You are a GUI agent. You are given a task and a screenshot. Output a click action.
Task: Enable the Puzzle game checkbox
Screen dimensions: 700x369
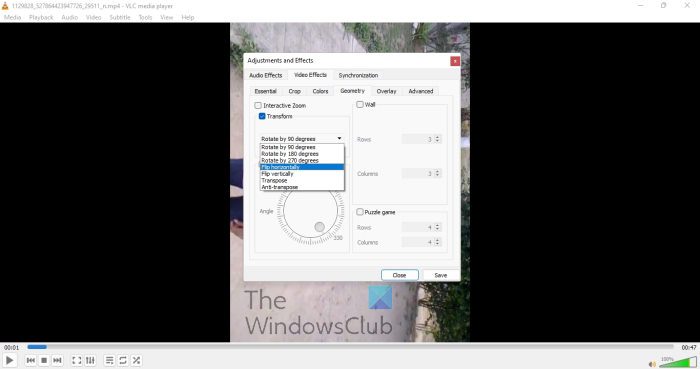(x=360, y=212)
